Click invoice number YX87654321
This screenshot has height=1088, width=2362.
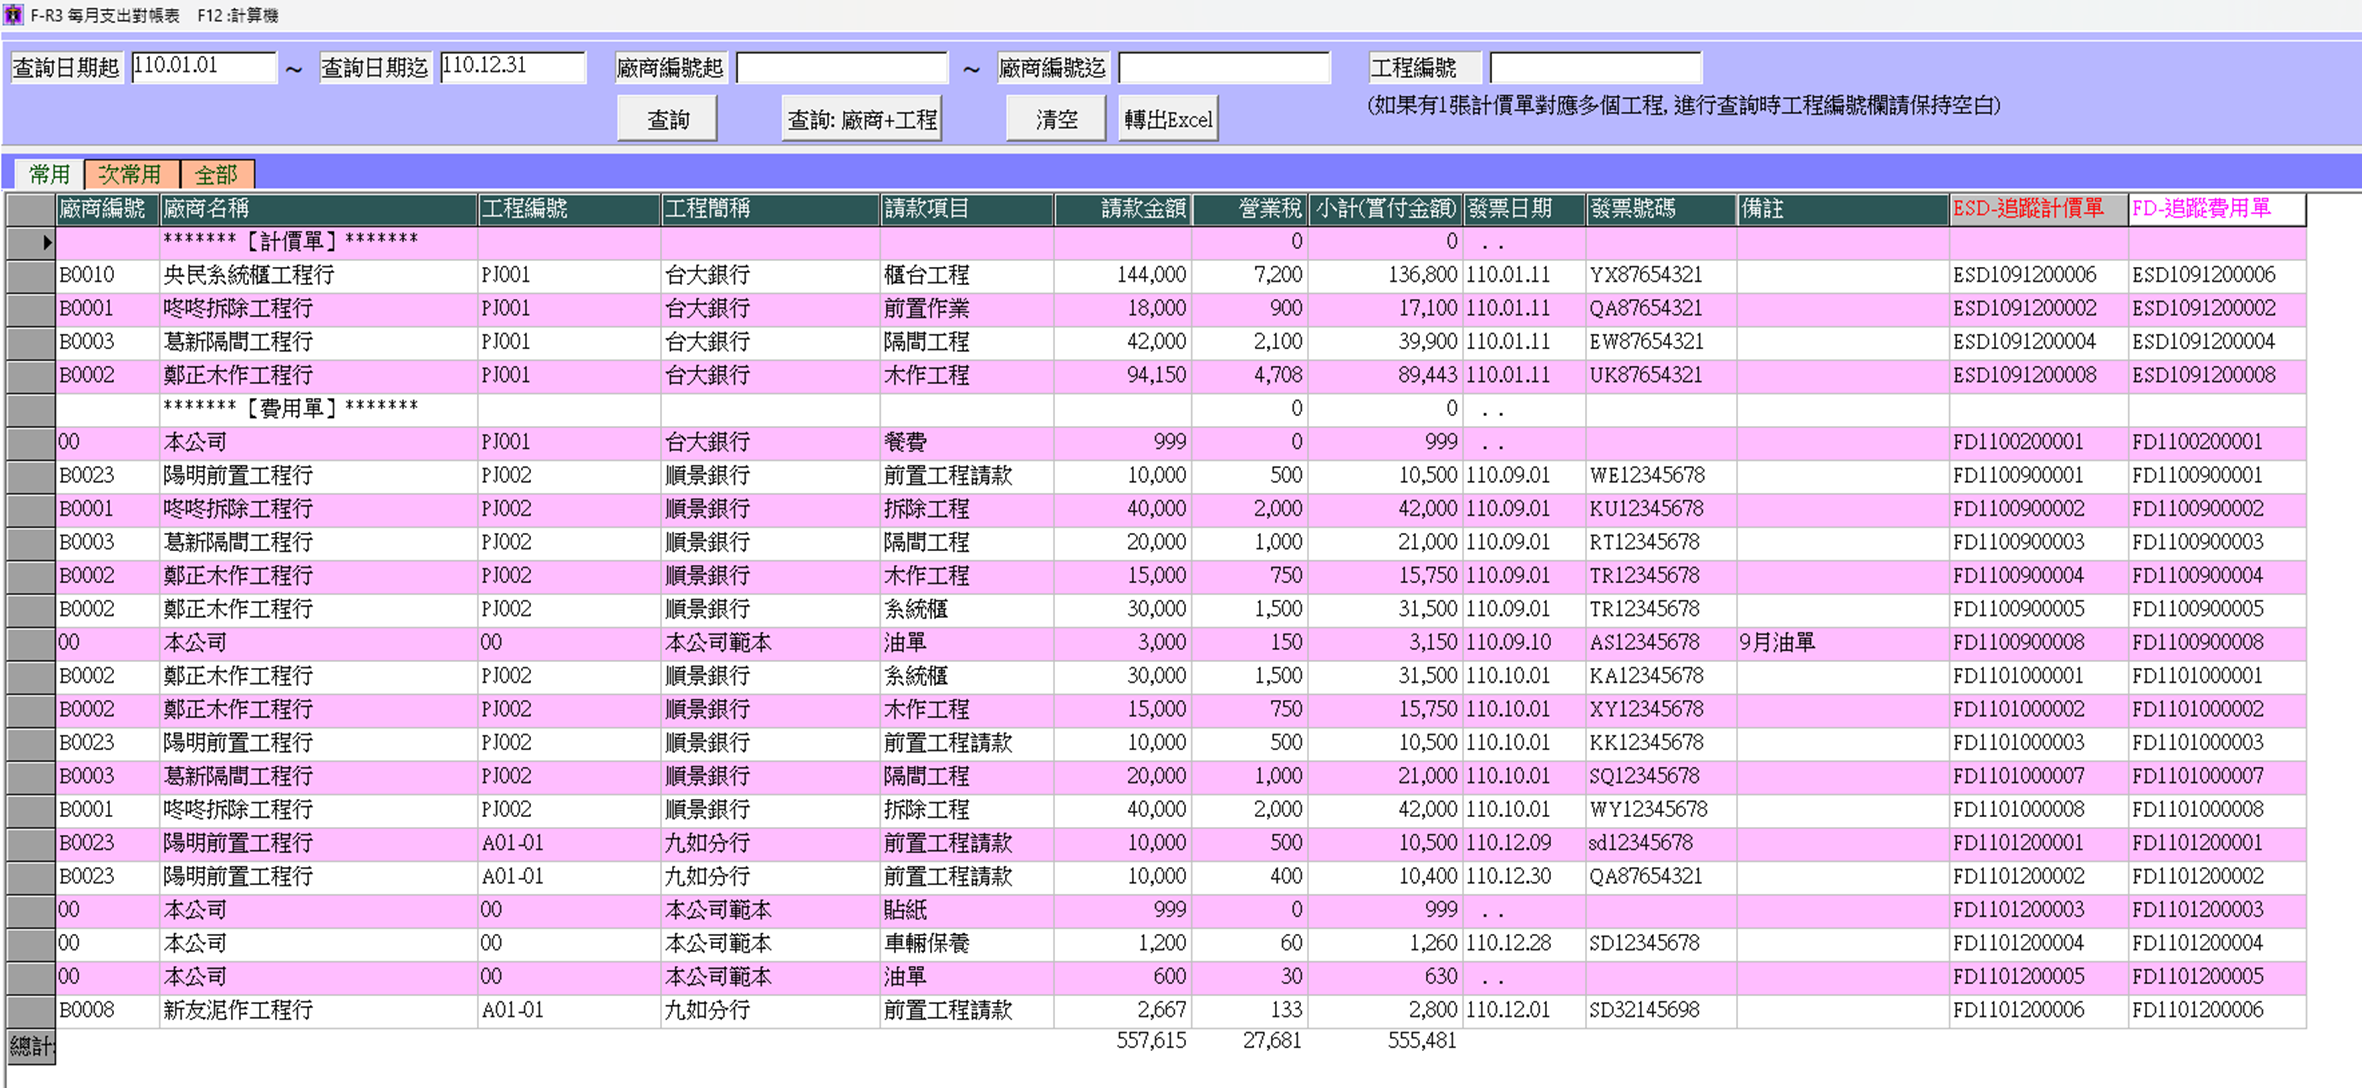coord(1661,275)
